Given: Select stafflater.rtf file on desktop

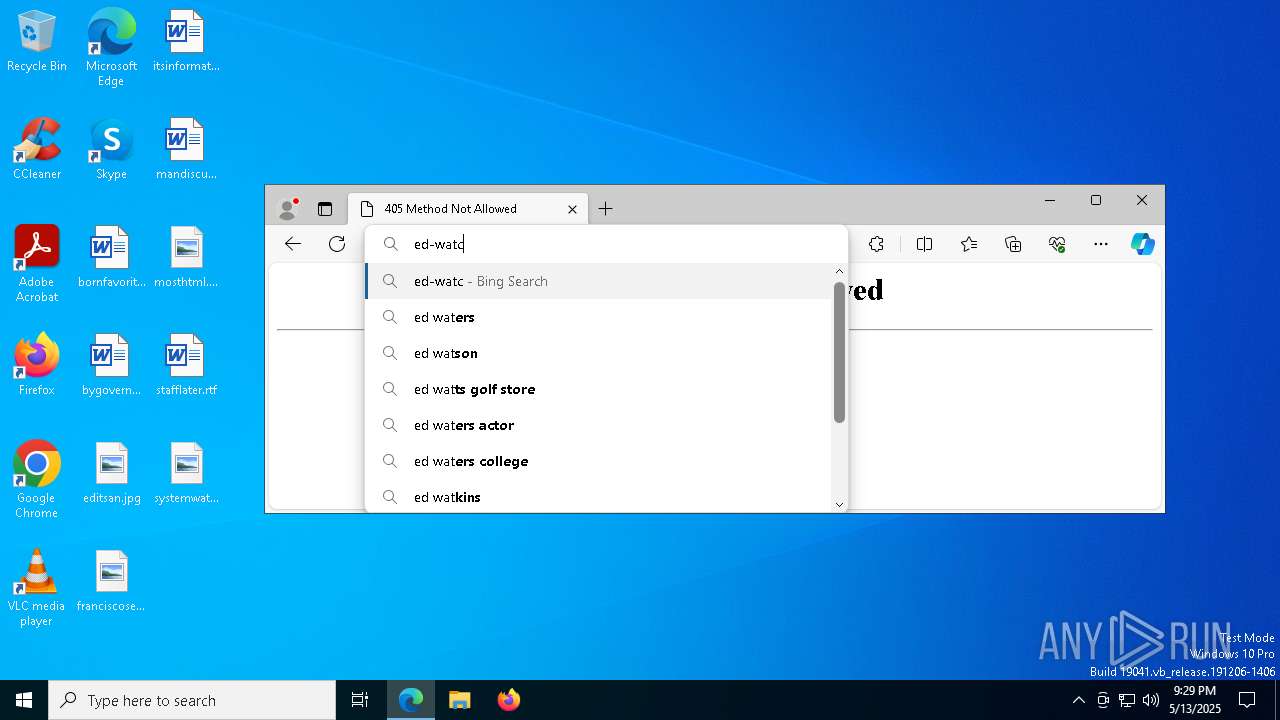Looking at the screenshot, I should coord(186,366).
